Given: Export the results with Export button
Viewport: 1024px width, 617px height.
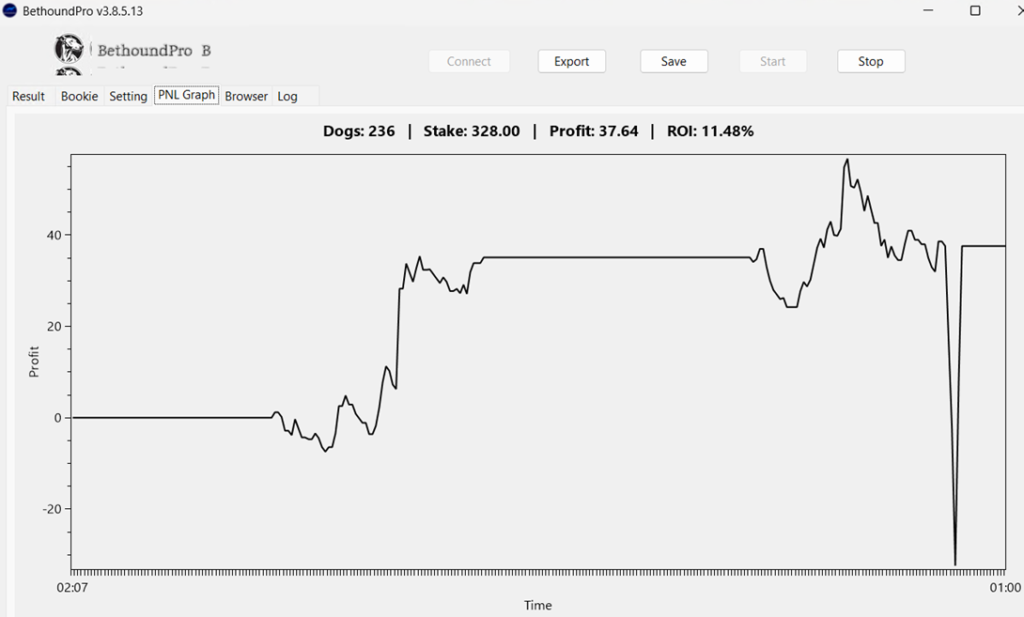Looking at the screenshot, I should pyautogui.click(x=571, y=61).
